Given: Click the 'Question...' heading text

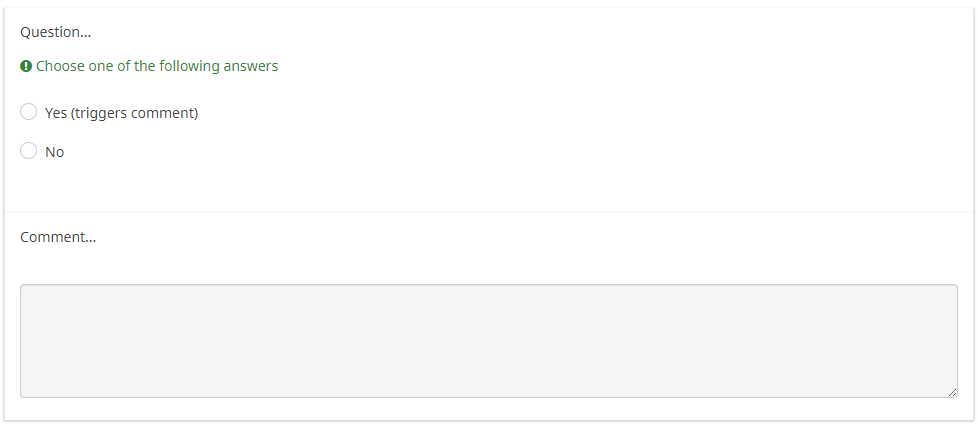Looking at the screenshot, I should click(x=56, y=32).
